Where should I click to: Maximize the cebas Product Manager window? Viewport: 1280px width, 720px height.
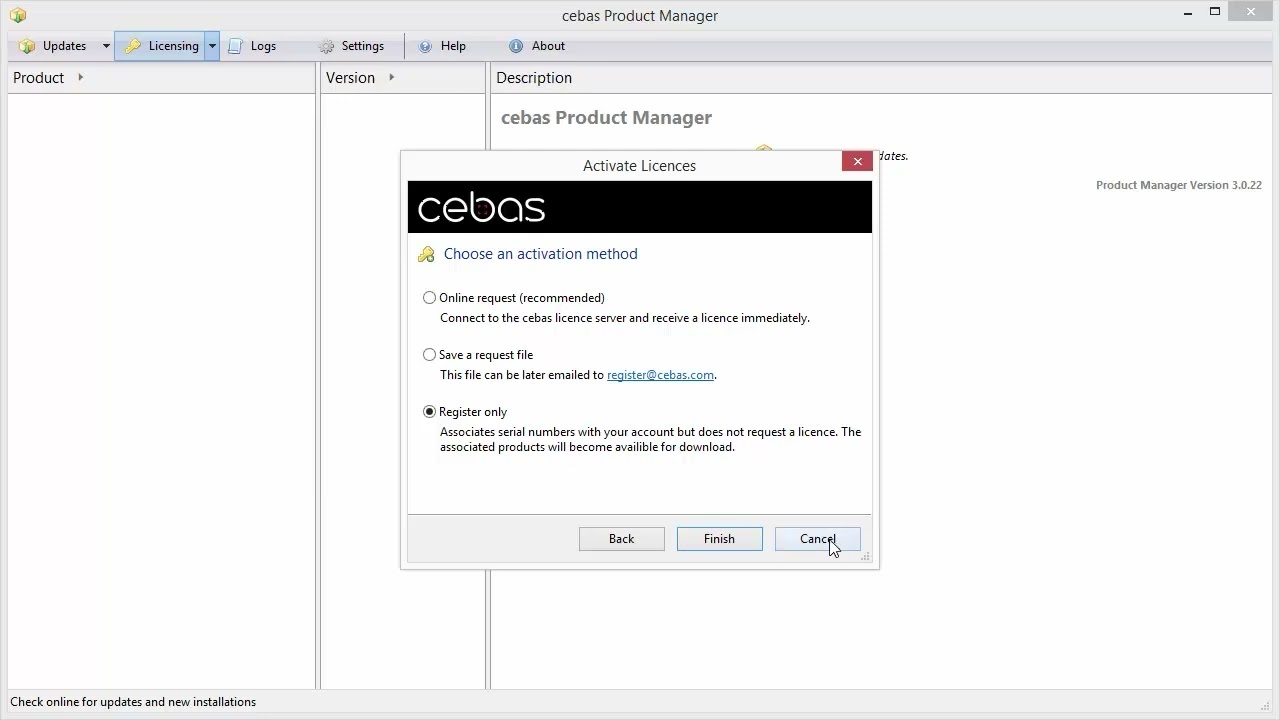pos(1215,12)
